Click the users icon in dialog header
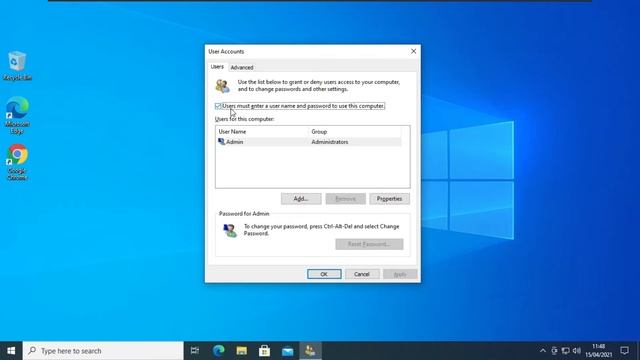 (x=223, y=86)
